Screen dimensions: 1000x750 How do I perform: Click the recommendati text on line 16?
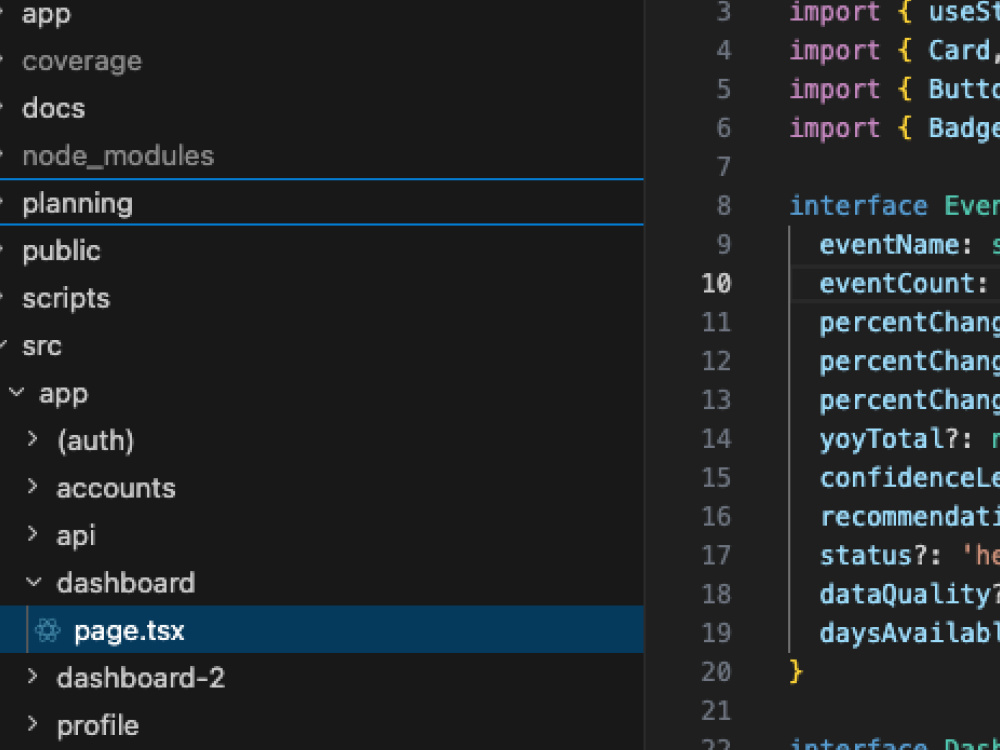point(909,517)
